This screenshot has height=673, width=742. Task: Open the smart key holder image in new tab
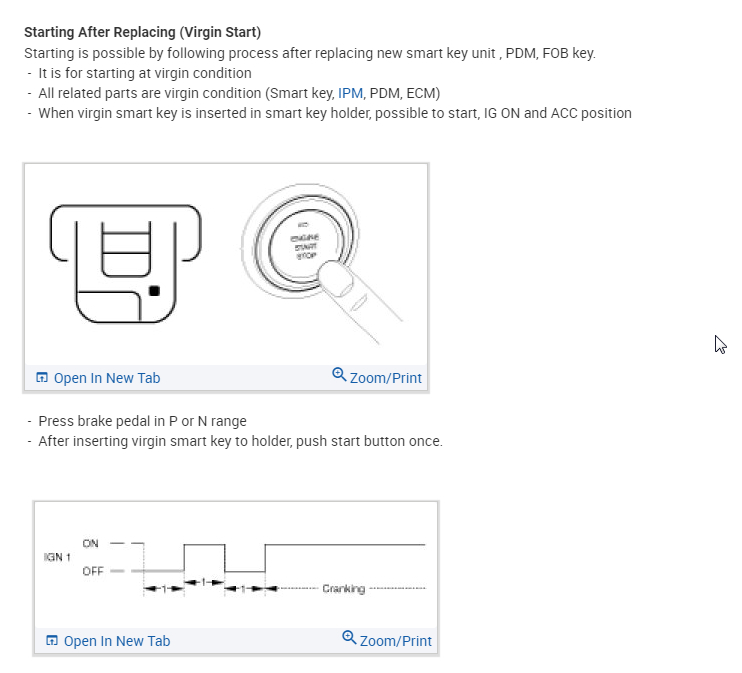pyautogui.click(x=106, y=378)
